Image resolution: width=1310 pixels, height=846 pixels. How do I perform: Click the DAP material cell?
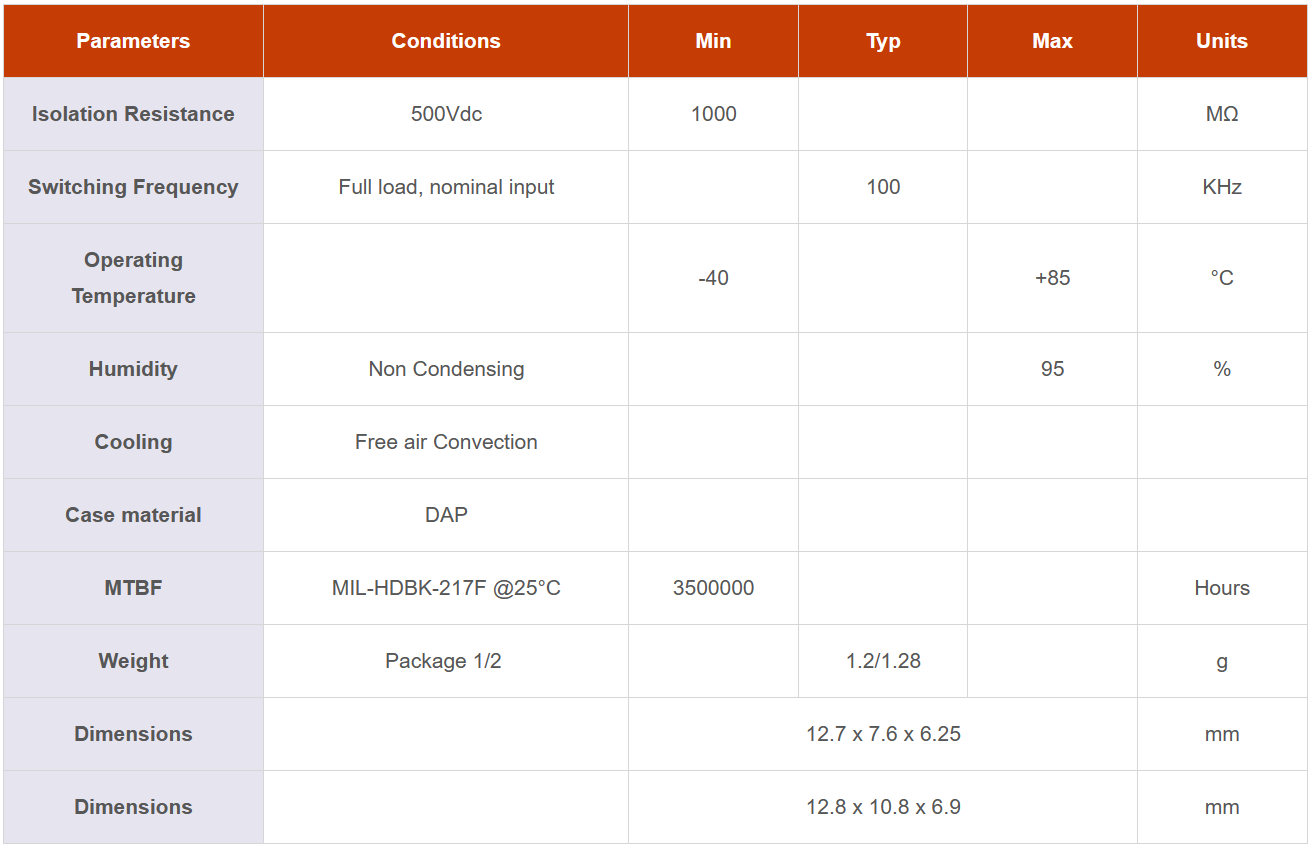tap(446, 515)
